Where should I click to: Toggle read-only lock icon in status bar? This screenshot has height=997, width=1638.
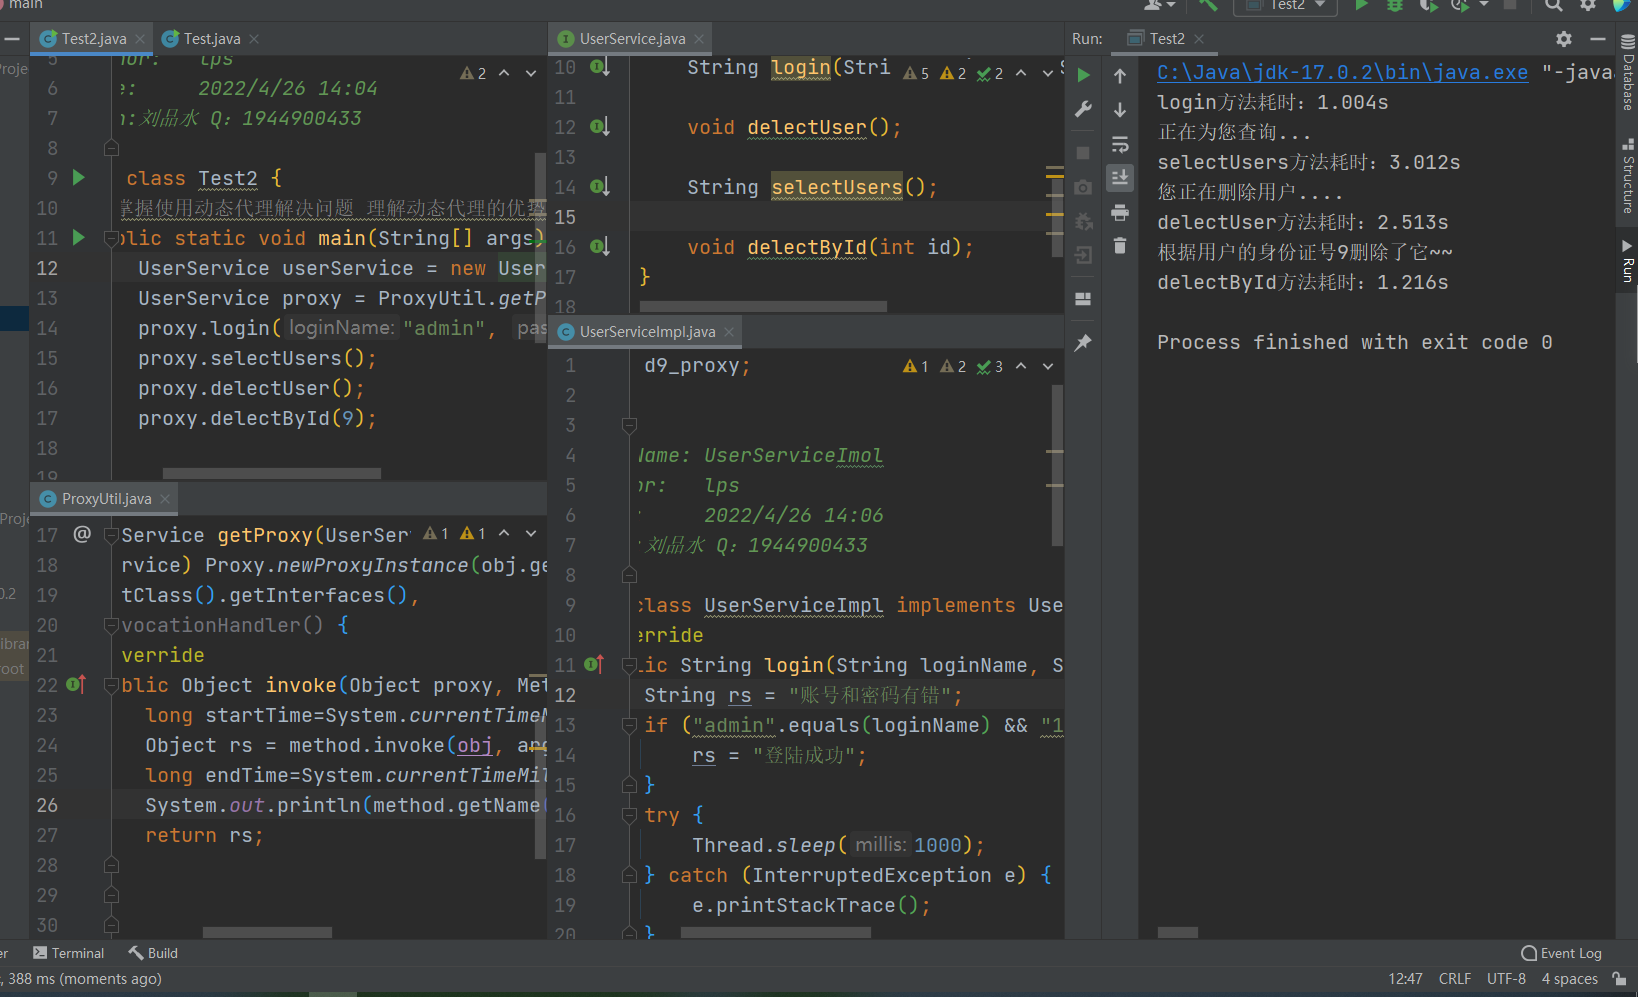pos(1620,979)
